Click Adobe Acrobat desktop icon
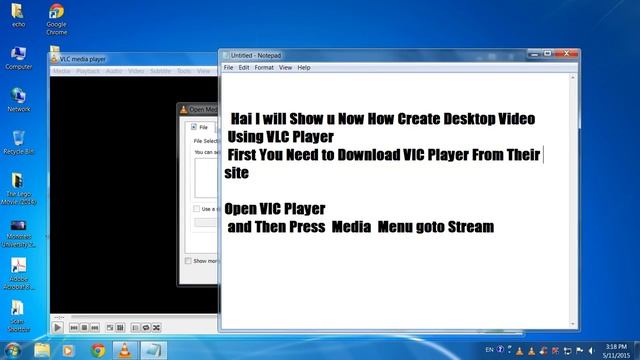This screenshot has height=360, width=640. click(x=18, y=273)
